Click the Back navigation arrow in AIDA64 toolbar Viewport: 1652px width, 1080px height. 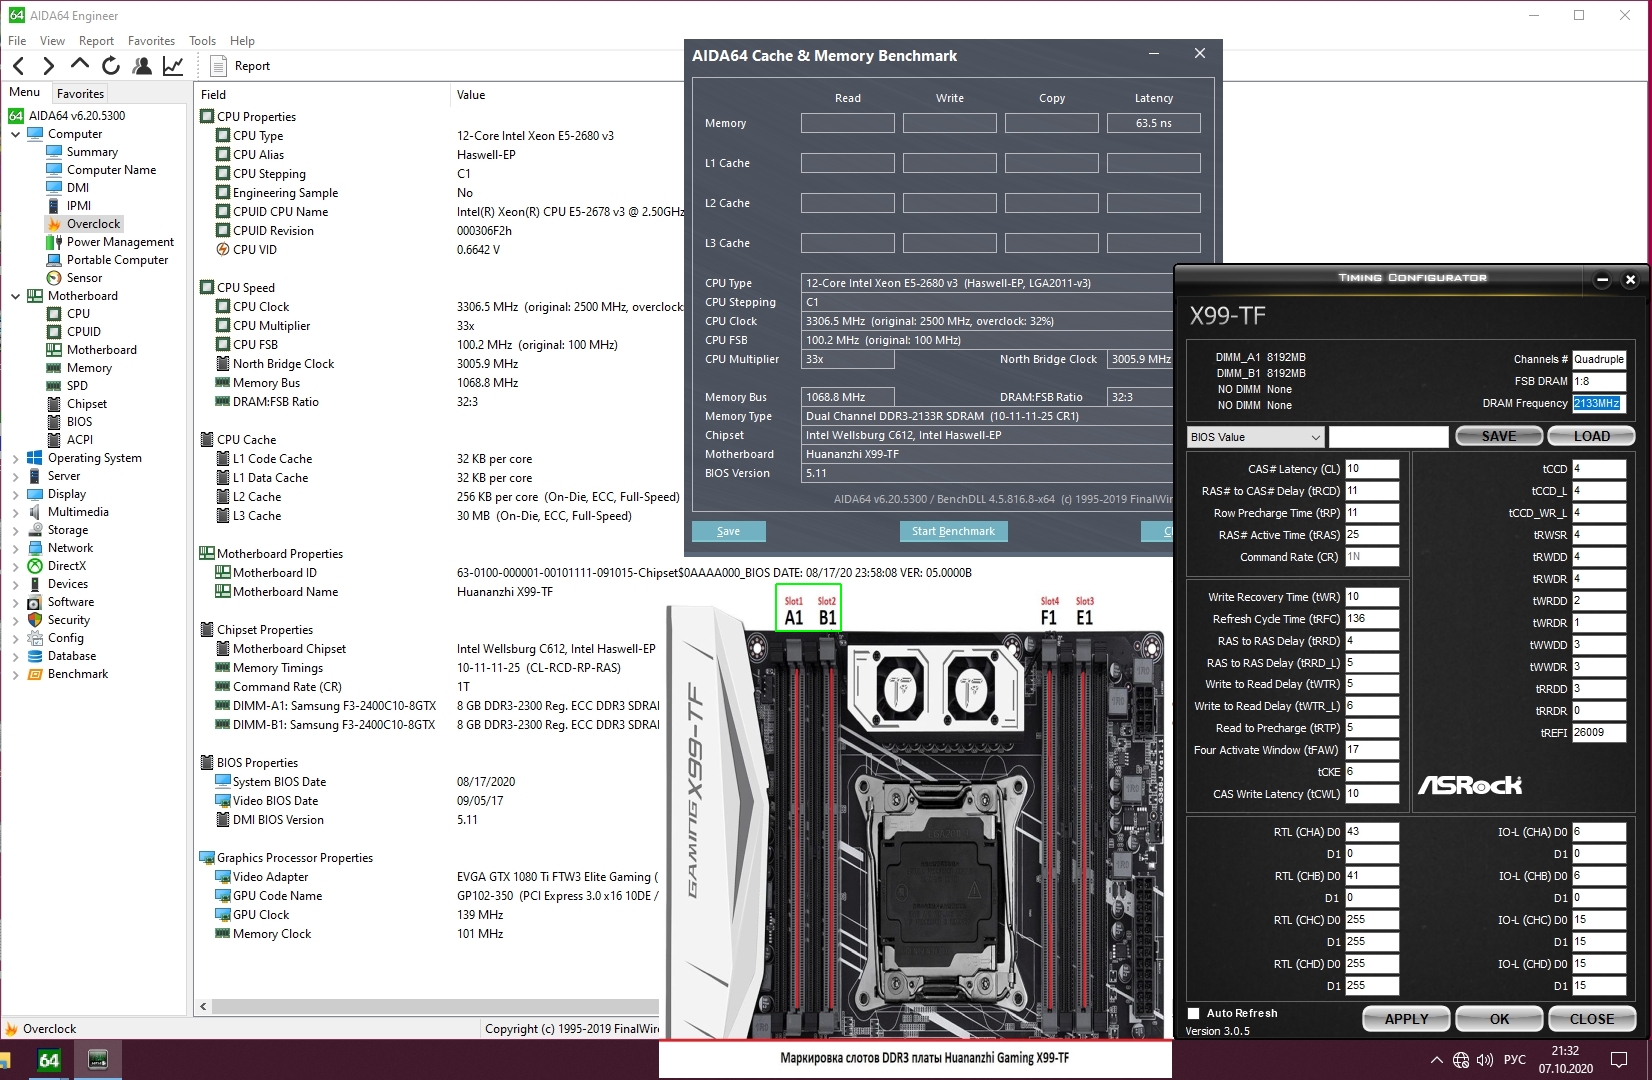pos(18,66)
